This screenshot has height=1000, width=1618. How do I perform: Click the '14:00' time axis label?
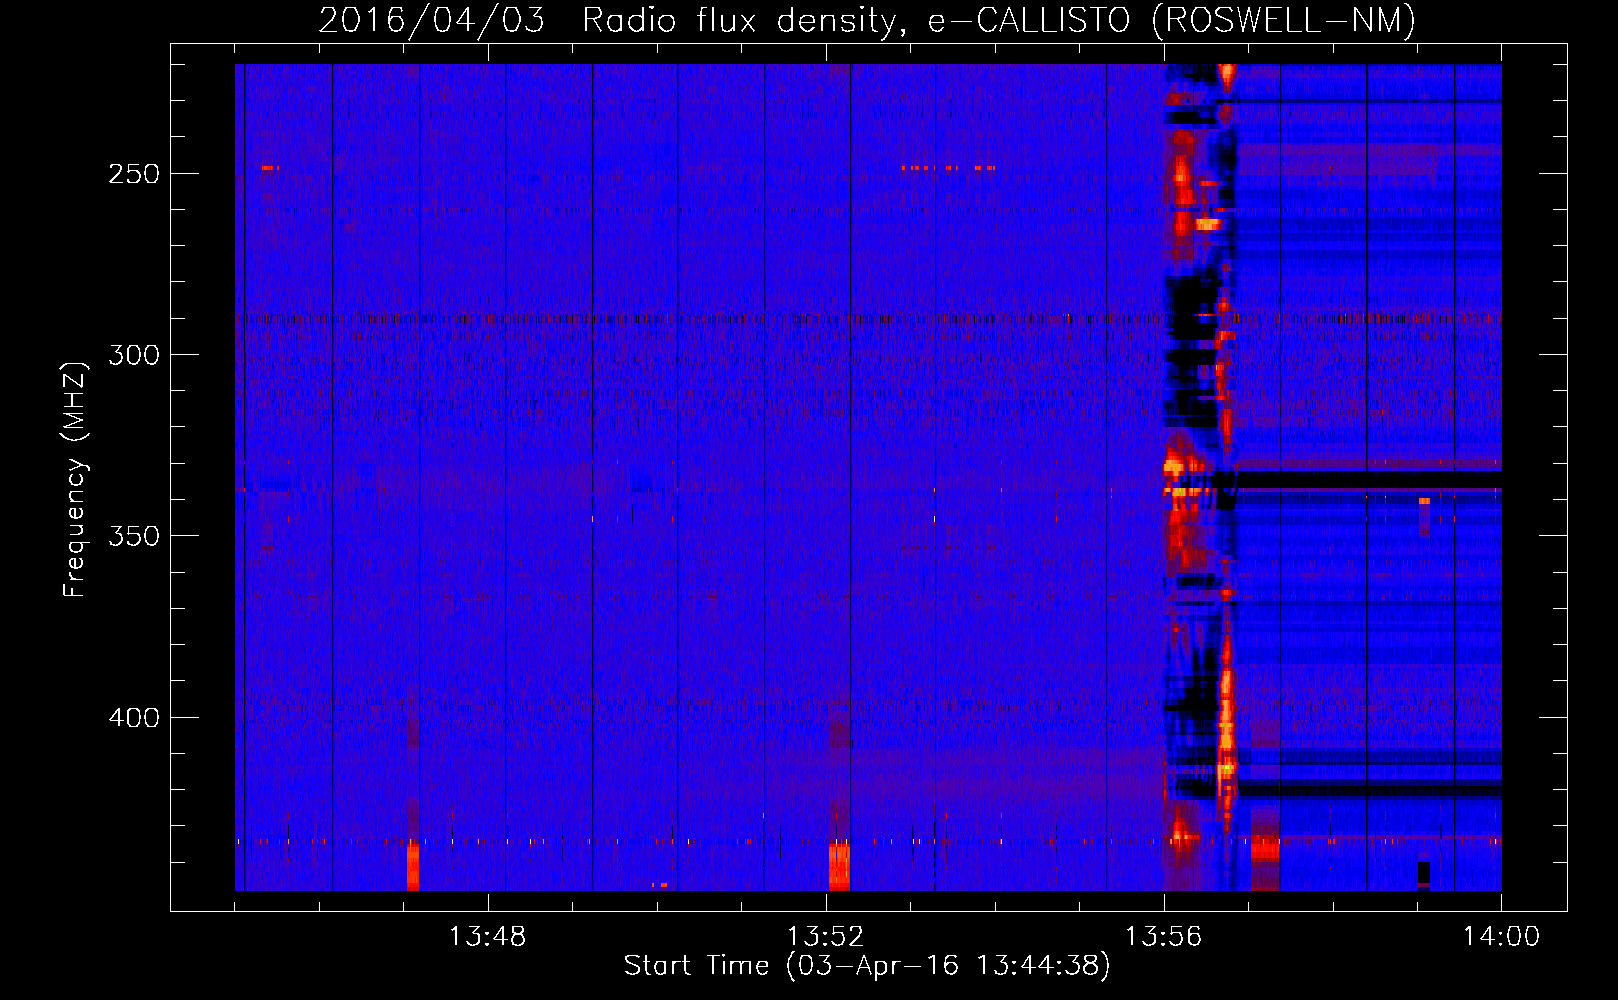click(1501, 937)
